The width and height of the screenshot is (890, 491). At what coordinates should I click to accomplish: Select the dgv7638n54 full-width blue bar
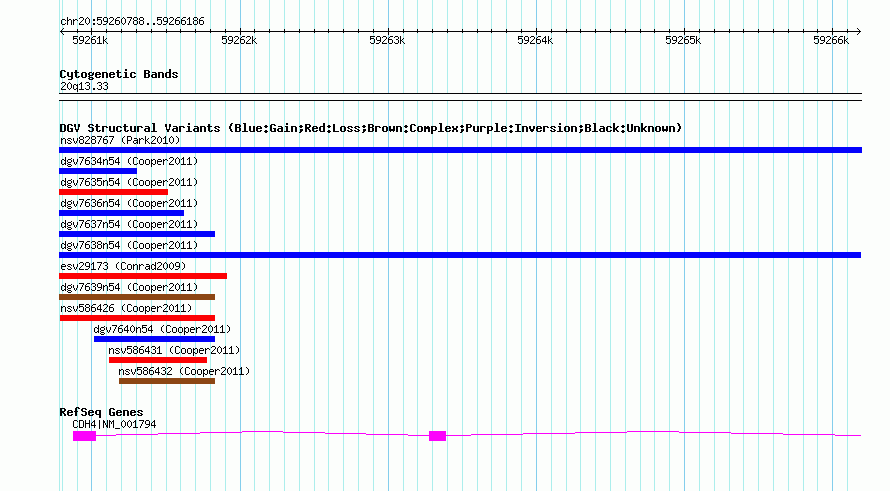460,255
